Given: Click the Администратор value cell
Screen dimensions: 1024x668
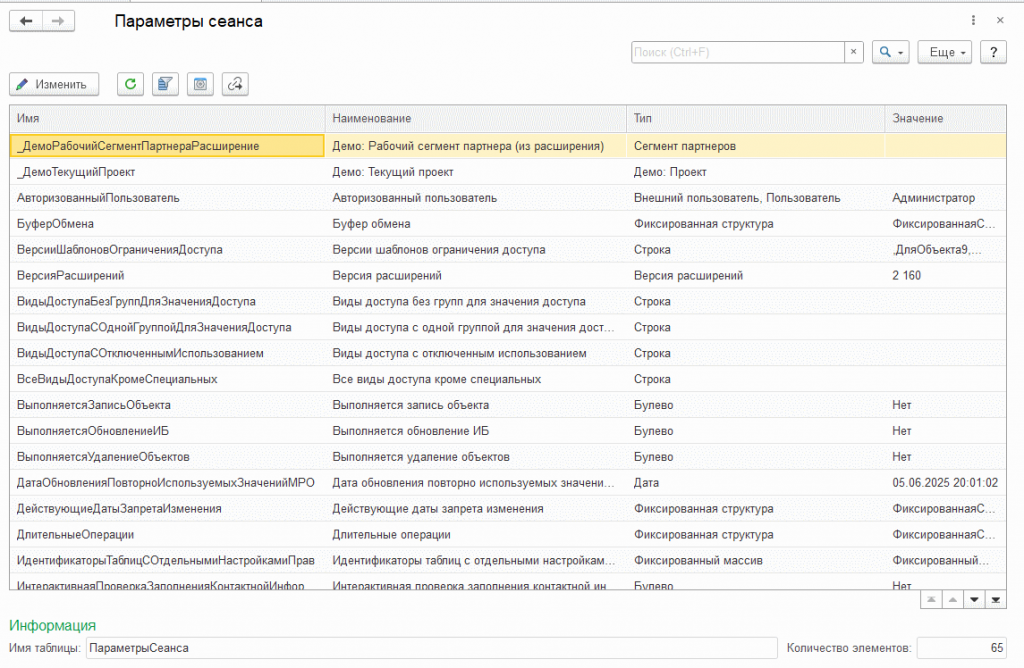Looking at the screenshot, I should point(946,198).
